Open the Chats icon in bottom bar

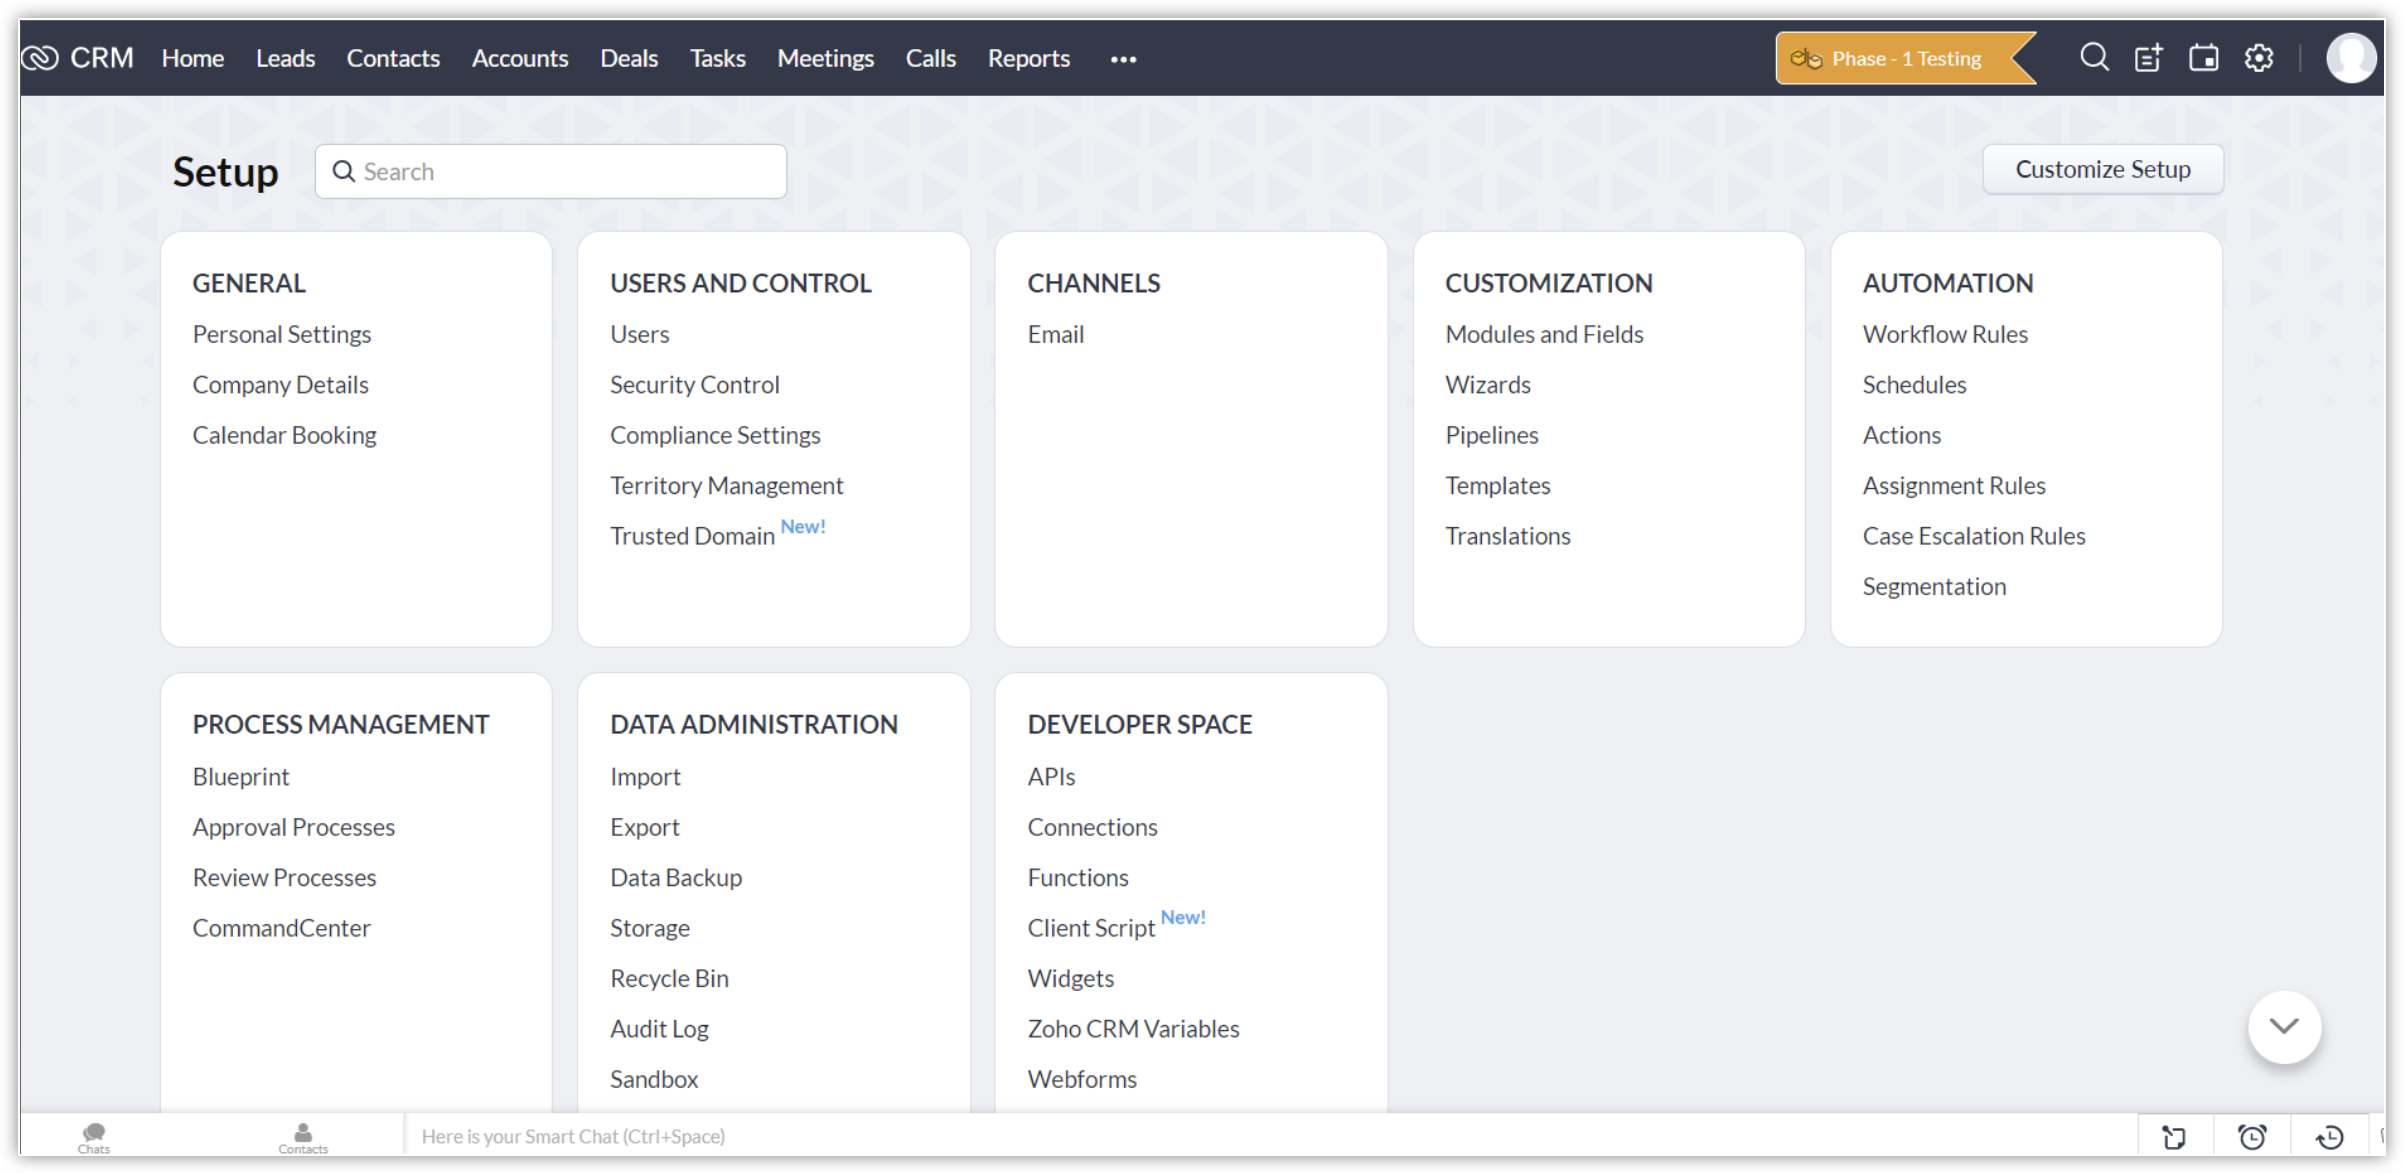[94, 1136]
